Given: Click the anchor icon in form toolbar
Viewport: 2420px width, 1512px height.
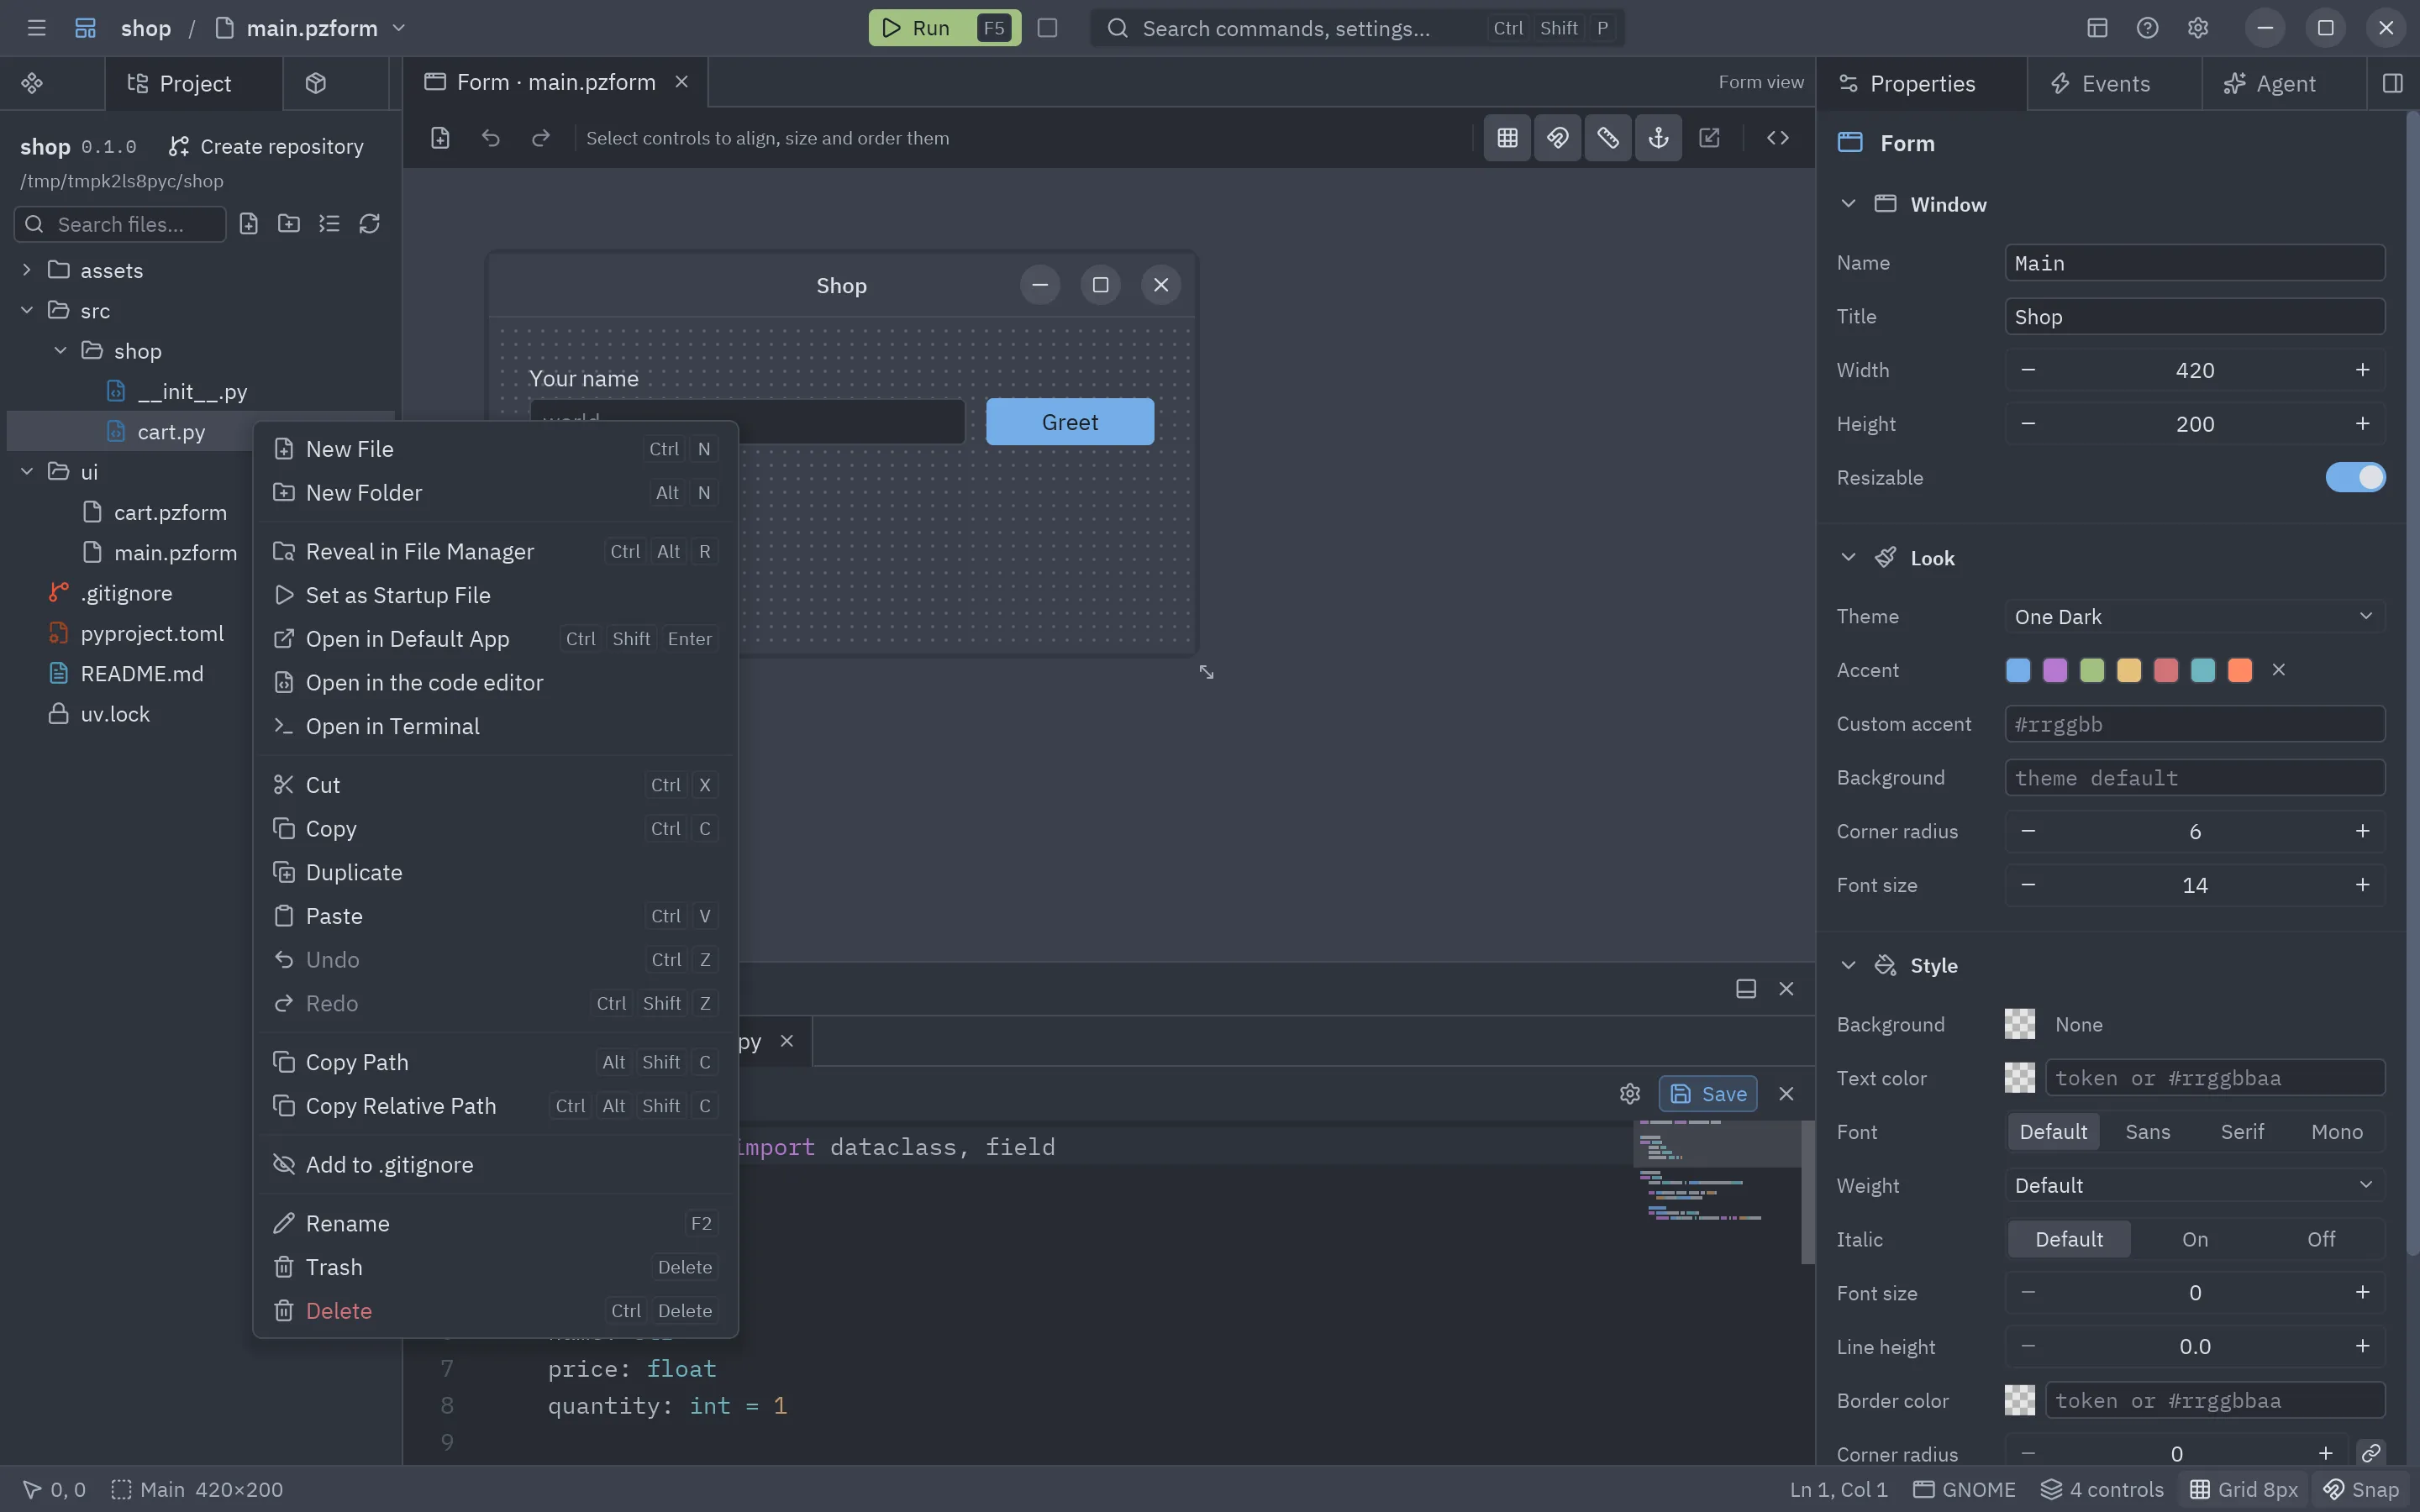Looking at the screenshot, I should click(1658, 138).
